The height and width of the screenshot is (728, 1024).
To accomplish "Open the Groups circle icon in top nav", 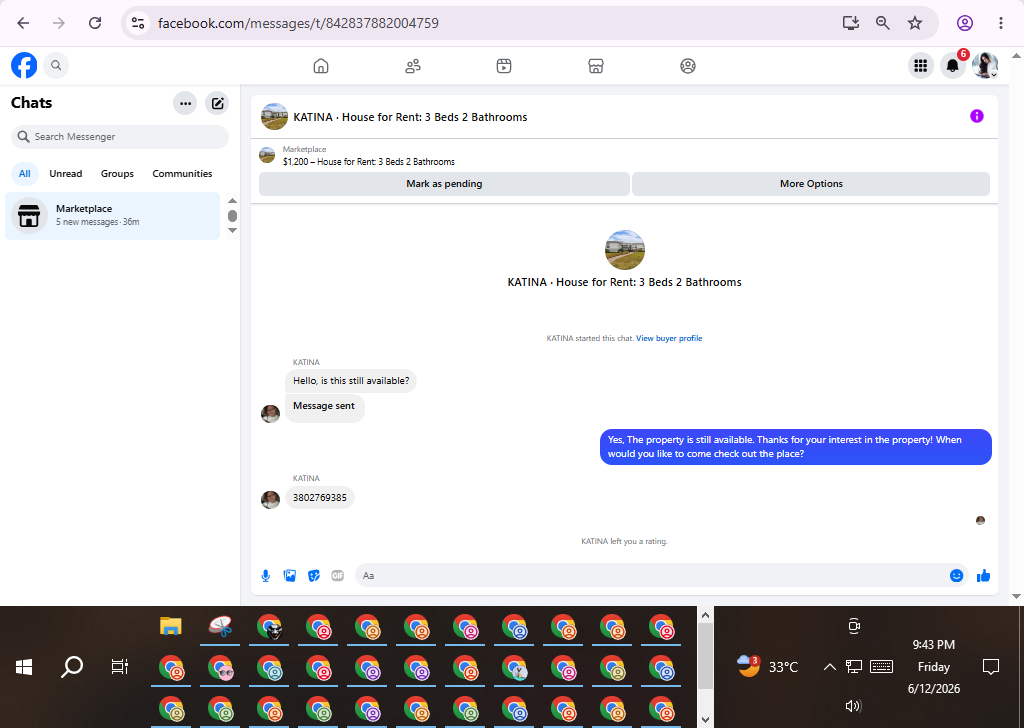I will [x=688, y=66].
